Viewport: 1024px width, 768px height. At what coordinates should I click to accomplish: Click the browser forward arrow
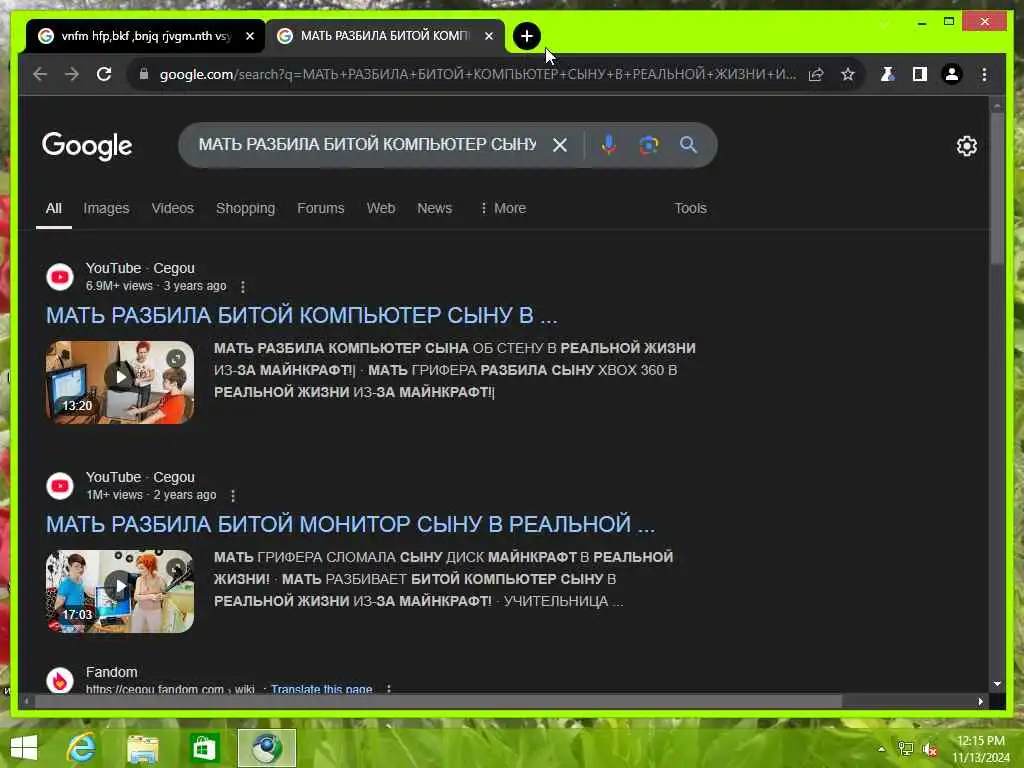point(72,74)
